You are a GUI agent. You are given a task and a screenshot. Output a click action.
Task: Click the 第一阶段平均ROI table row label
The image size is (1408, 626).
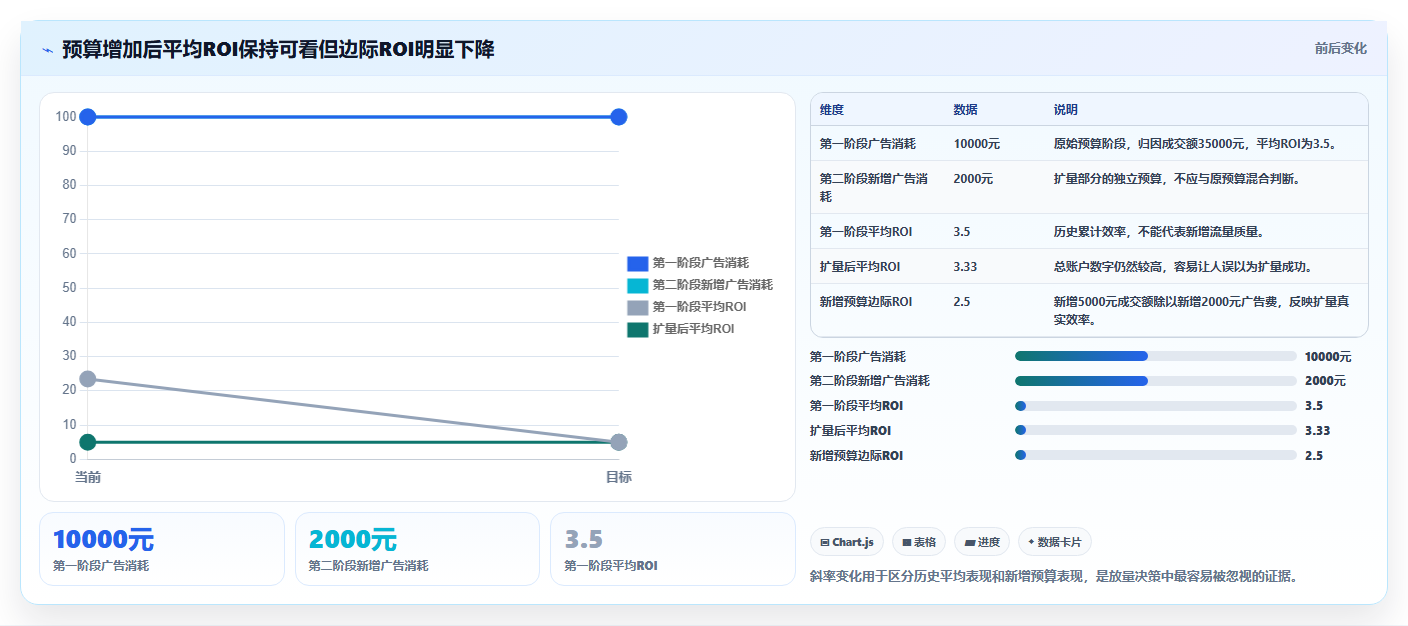[866, 231]
